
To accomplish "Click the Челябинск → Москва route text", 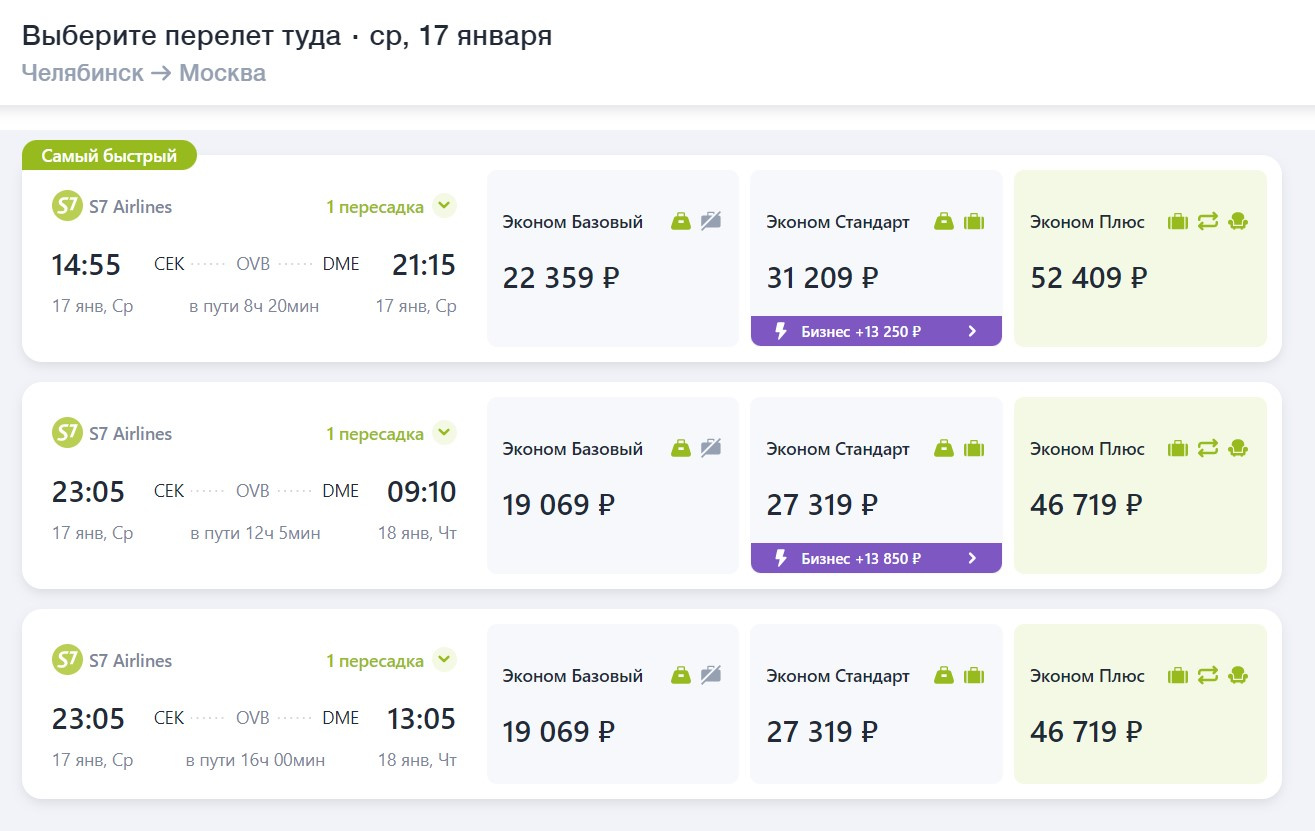I will tap(144, 73).
